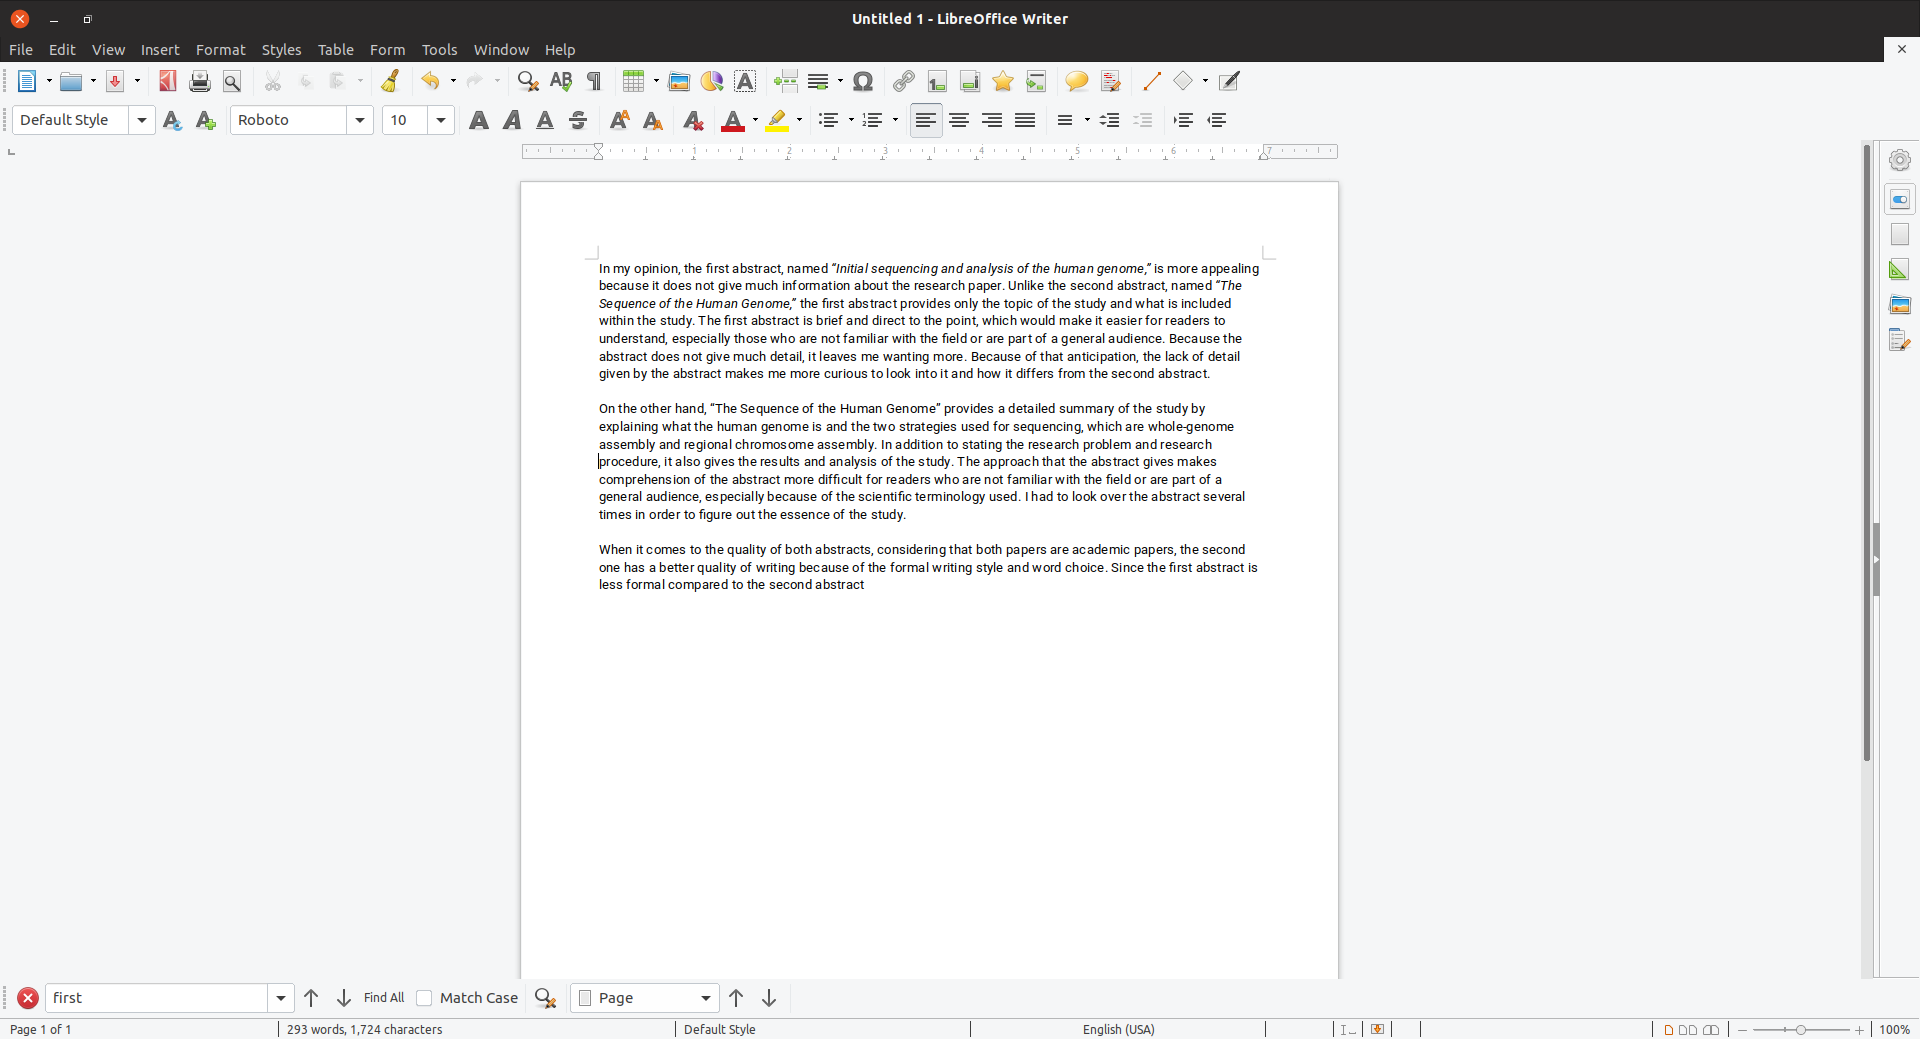This screenshot has height=1039, width=1920.
Task: Toggle formatting marks pilcrow
Action: 594,82
